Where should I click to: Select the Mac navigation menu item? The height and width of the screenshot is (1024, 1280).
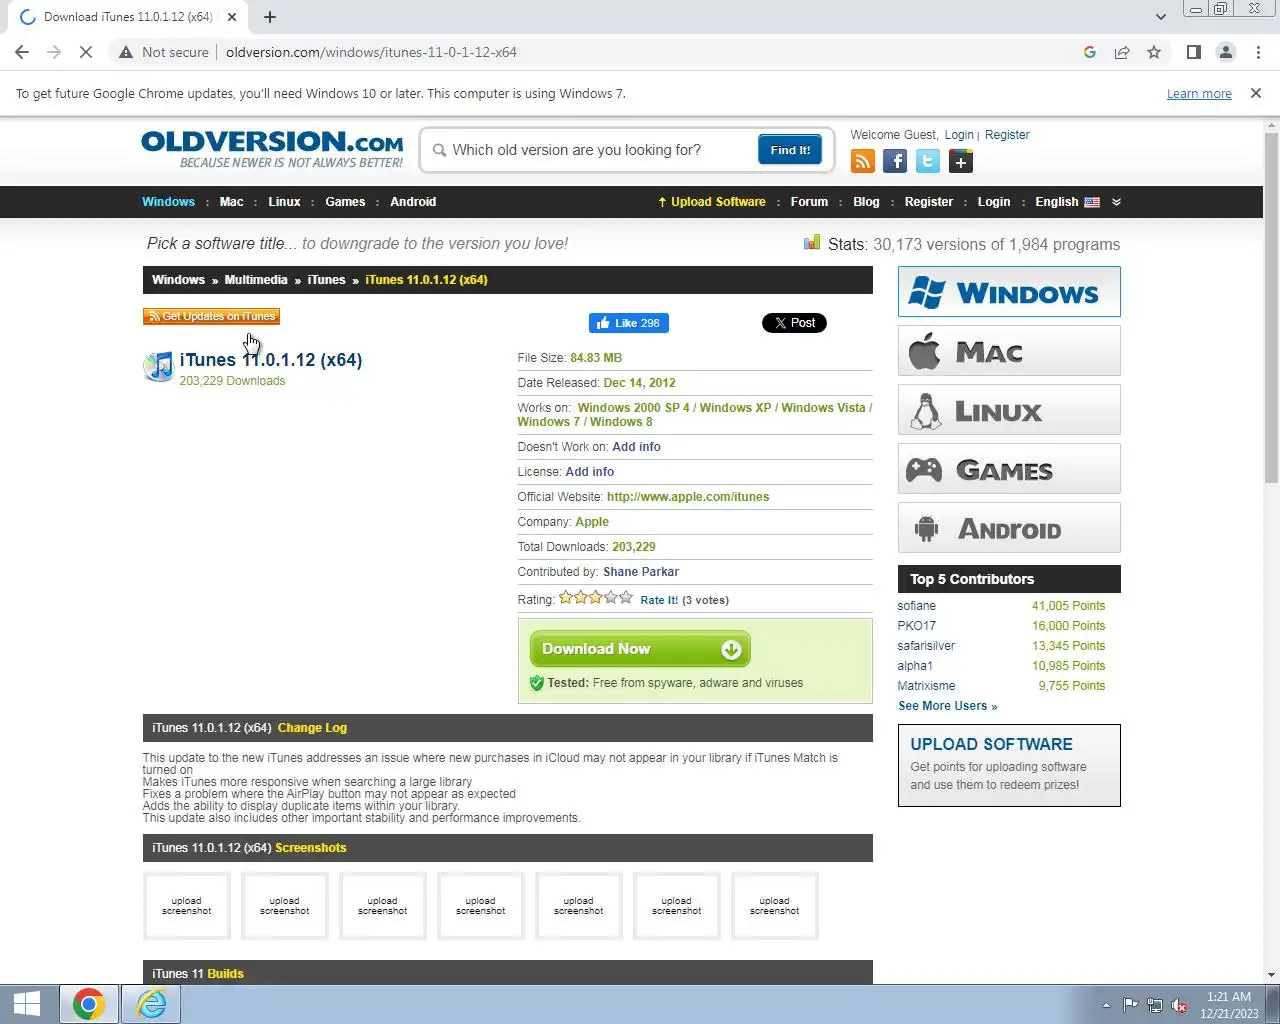pos(231,202)
